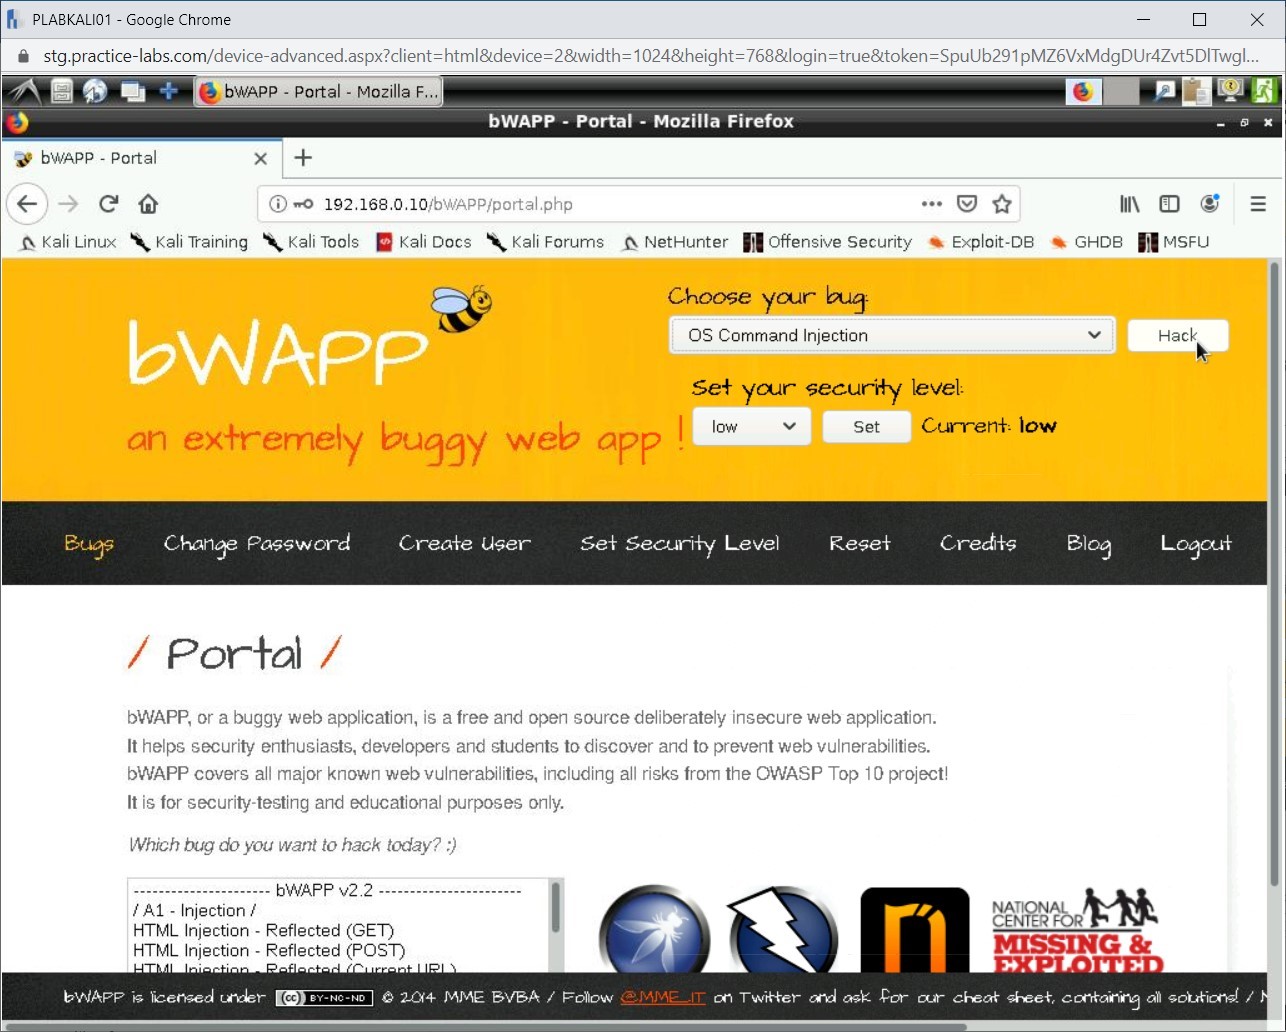Click the reload page icon in Firefox
Viewport: 1286px width, 1032px height.
108,203
